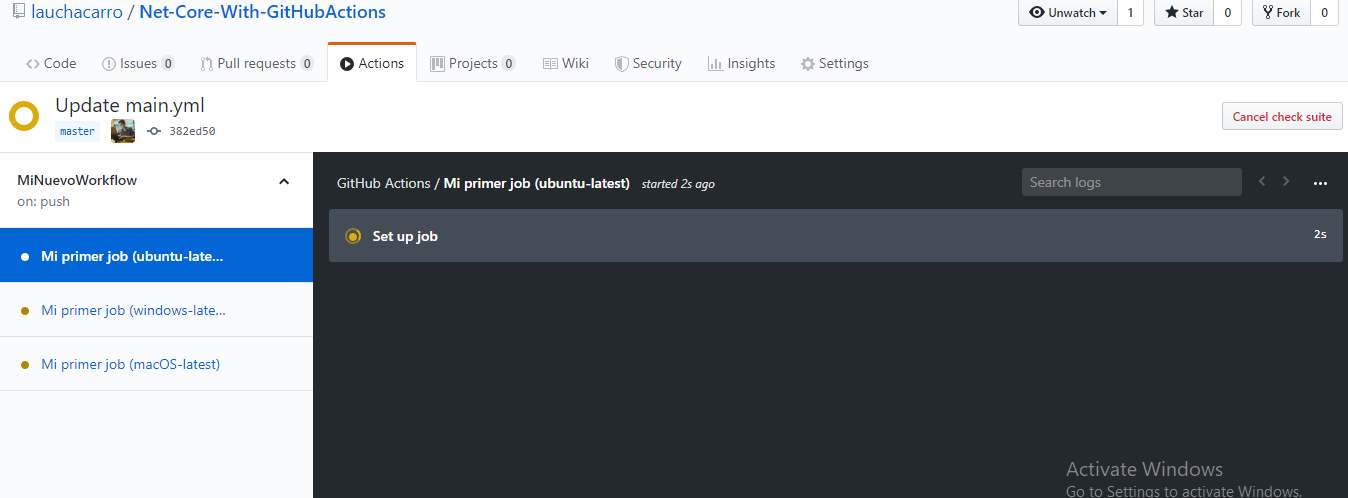This screenshot has width=1348, height=498.
Task: Click the on: push trigger text
Action: pos(44,201)
